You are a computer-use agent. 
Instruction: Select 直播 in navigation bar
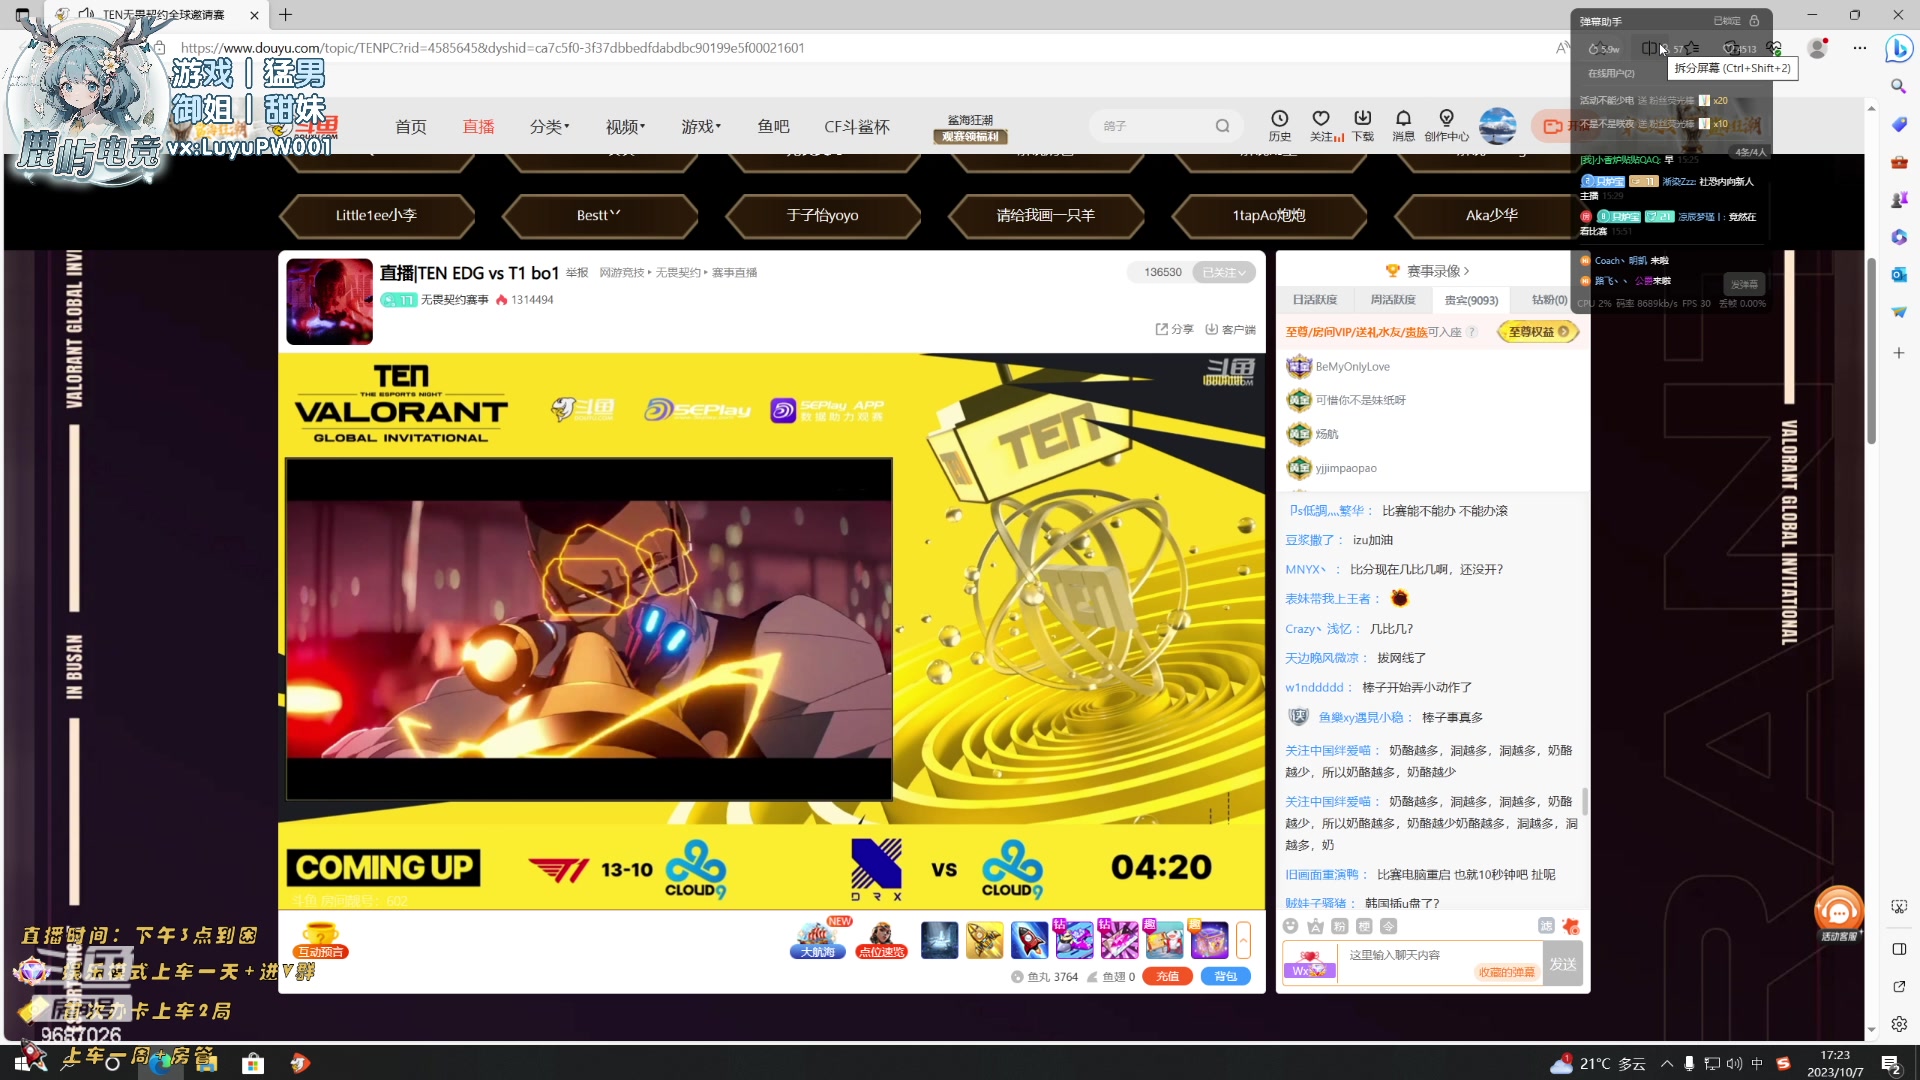click(x=479, y=126)
